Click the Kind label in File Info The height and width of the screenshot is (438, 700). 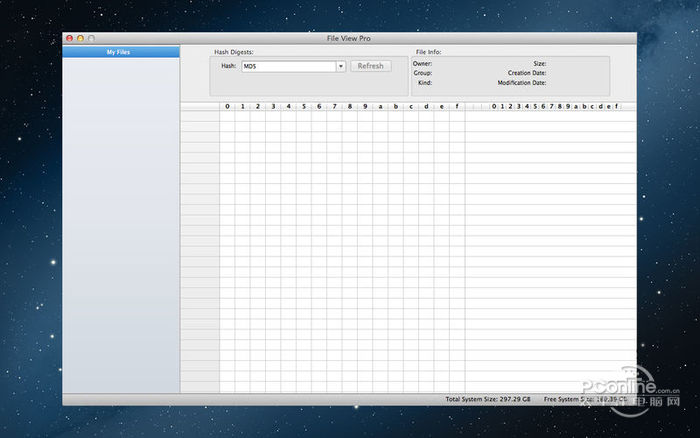(x=425, y=83)
